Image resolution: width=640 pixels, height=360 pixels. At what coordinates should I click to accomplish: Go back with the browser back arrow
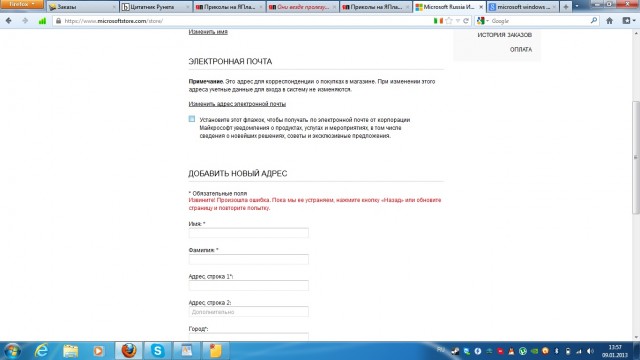[x=9, y=21]
